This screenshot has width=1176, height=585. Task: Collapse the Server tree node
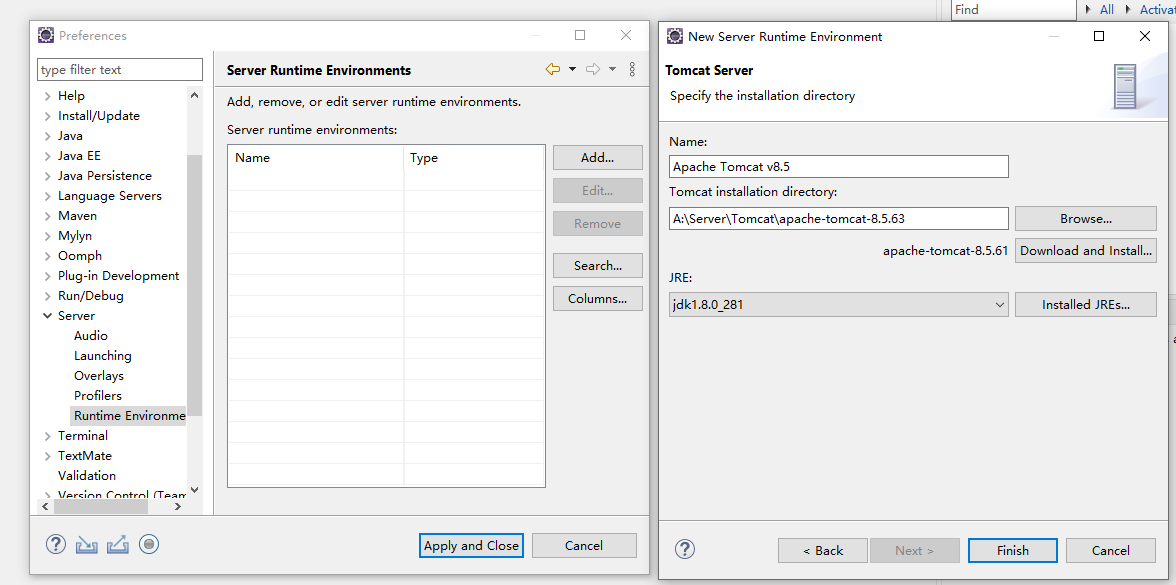pyautogui.click(x=48, y=316)
